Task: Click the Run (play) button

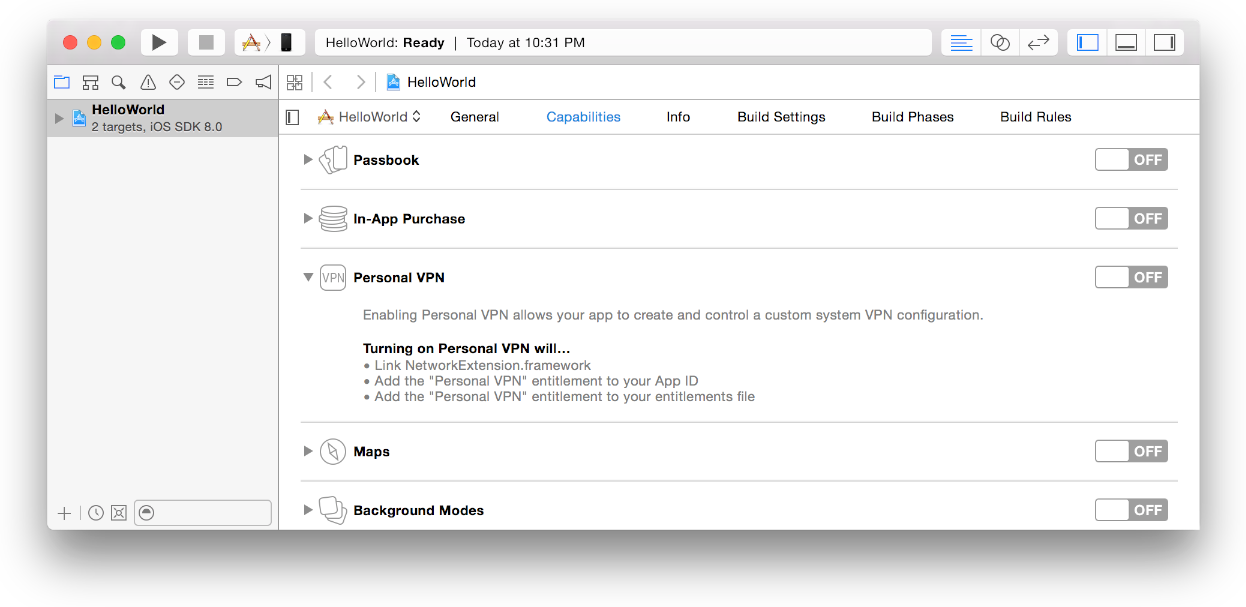Action: coord(159,42)
